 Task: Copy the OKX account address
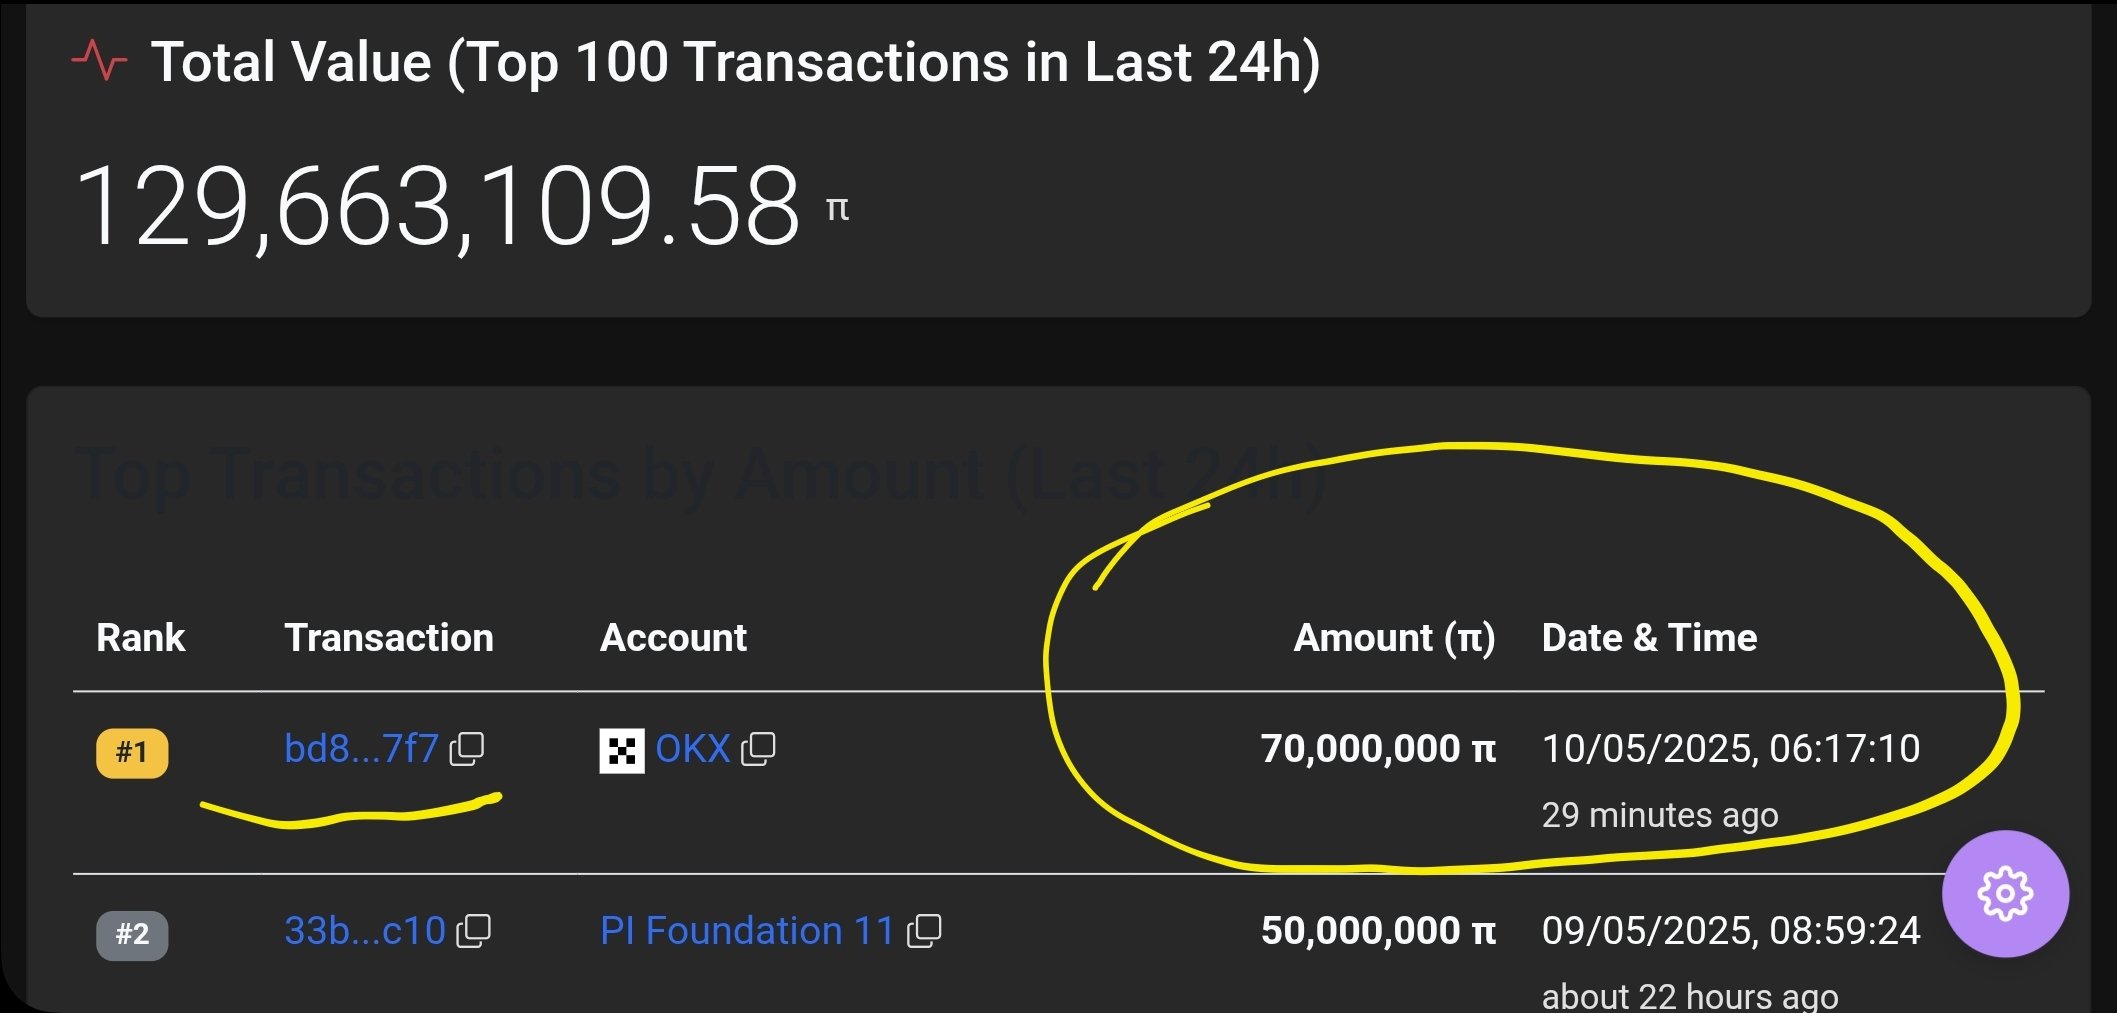[759, 749]
